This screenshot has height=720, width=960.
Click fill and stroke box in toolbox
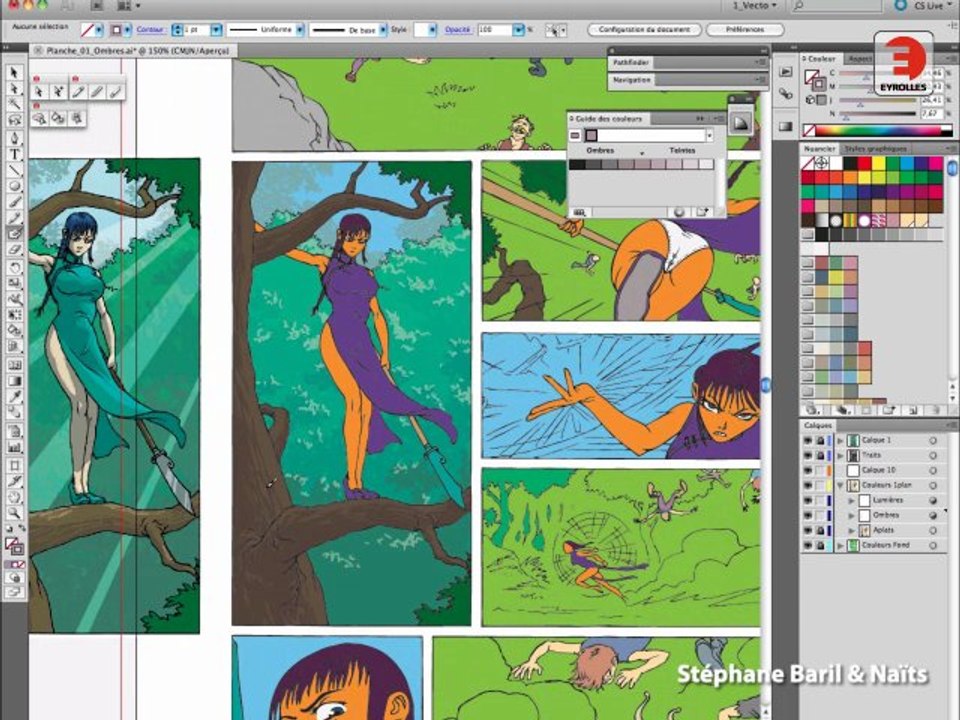pos(14,546)
